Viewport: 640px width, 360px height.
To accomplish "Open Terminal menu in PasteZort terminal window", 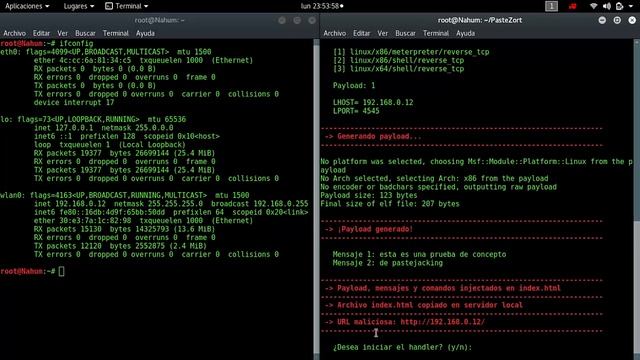I will [x=436, y=33].
